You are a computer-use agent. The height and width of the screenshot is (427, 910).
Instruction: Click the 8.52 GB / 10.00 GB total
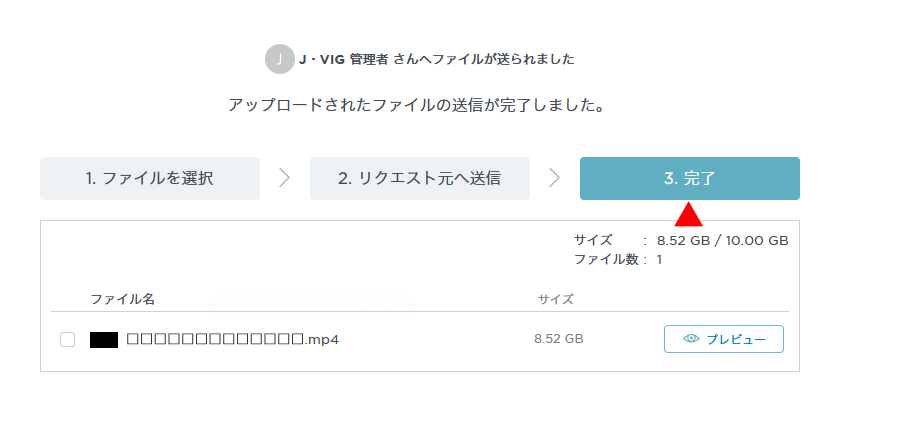click(723, 240)
